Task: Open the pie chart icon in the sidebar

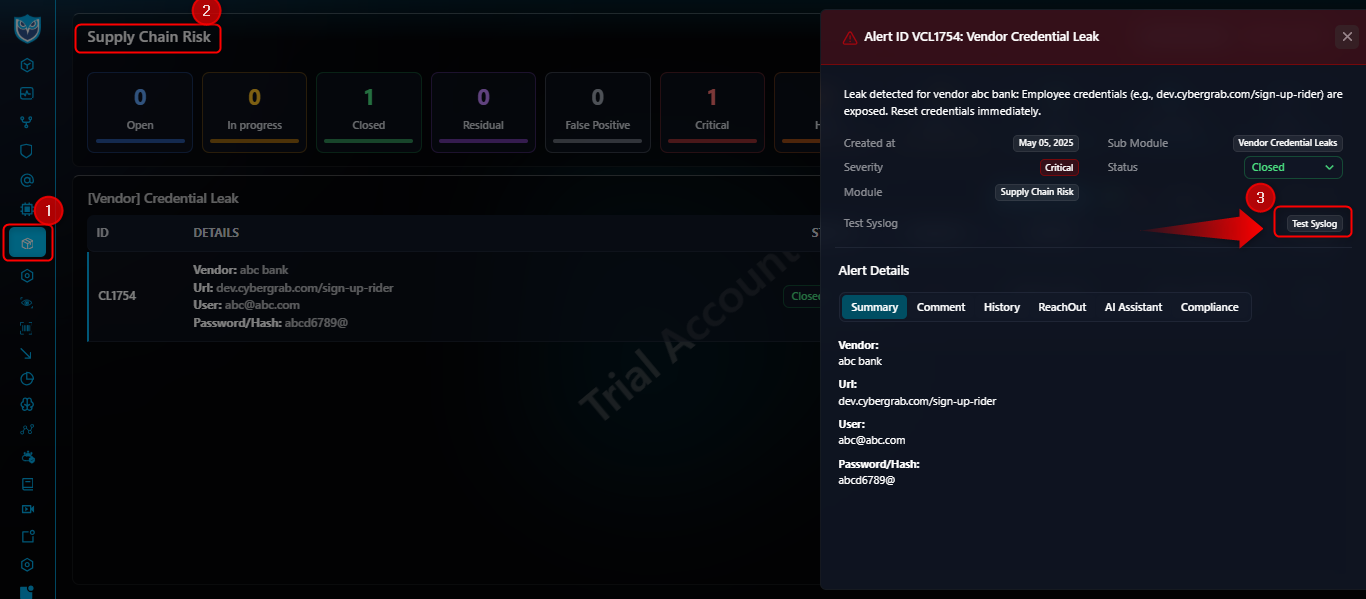Action: pyautogui.click(x=28, y=379)
